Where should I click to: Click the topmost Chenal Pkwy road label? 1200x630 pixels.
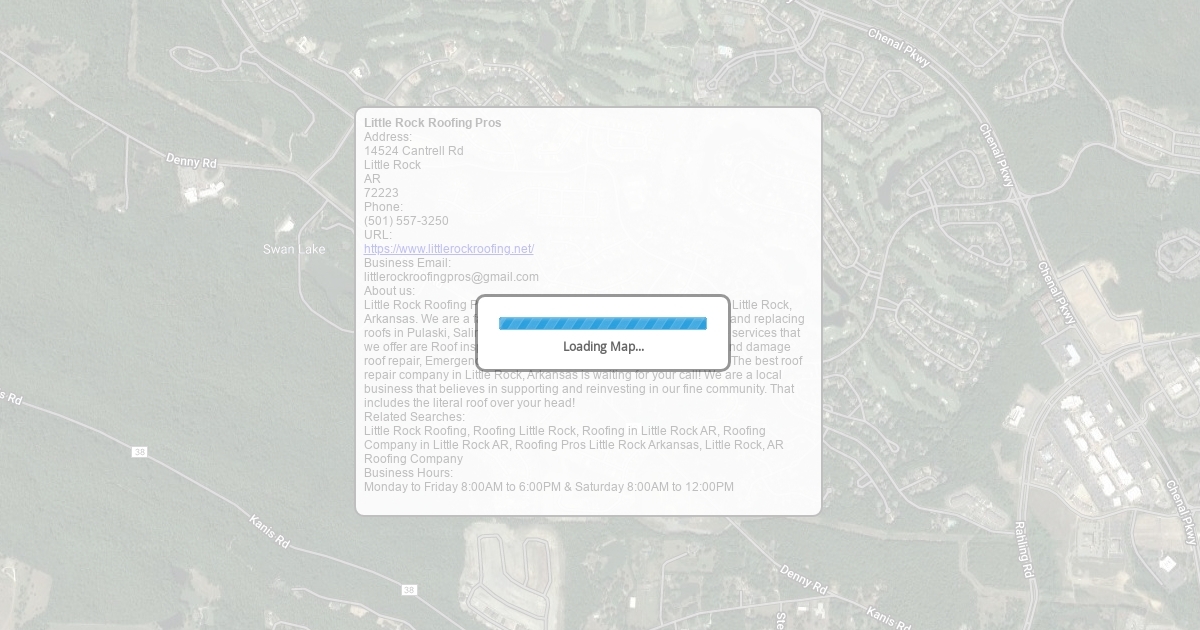[x=899, y=47]
